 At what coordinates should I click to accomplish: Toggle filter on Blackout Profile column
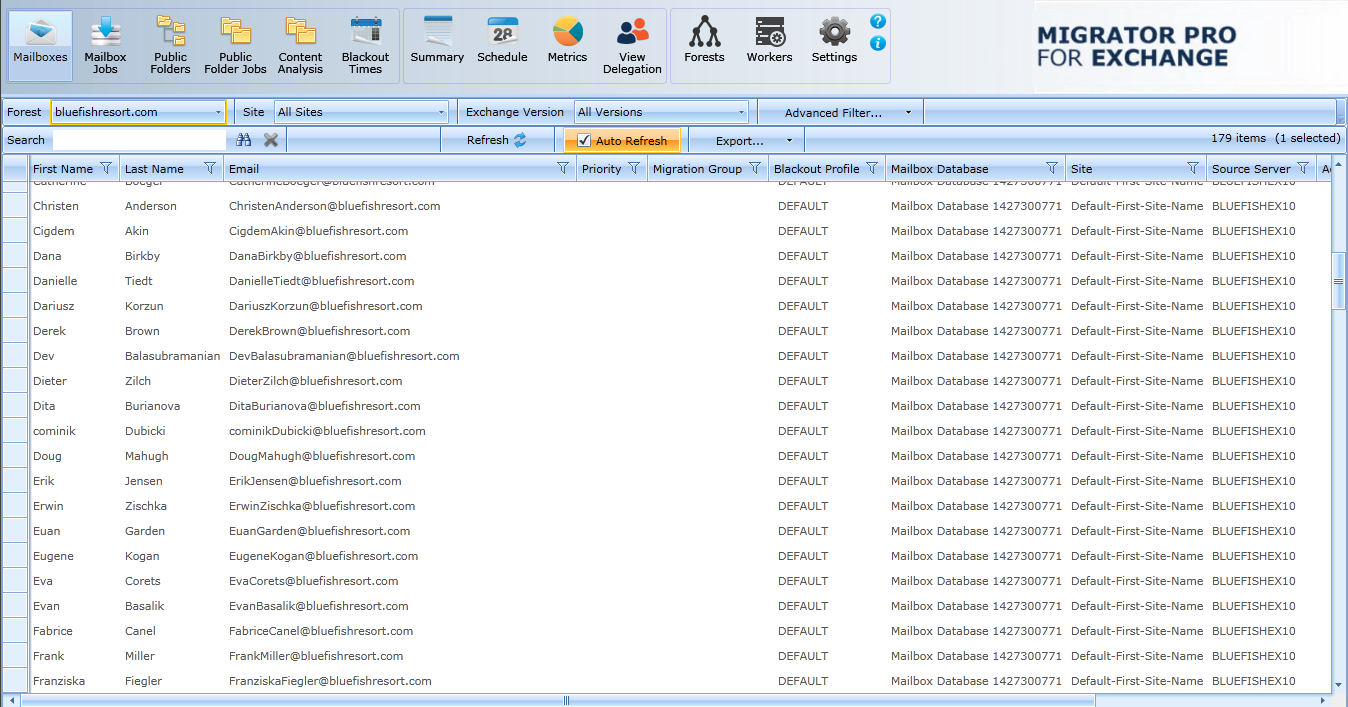[872, 169]
